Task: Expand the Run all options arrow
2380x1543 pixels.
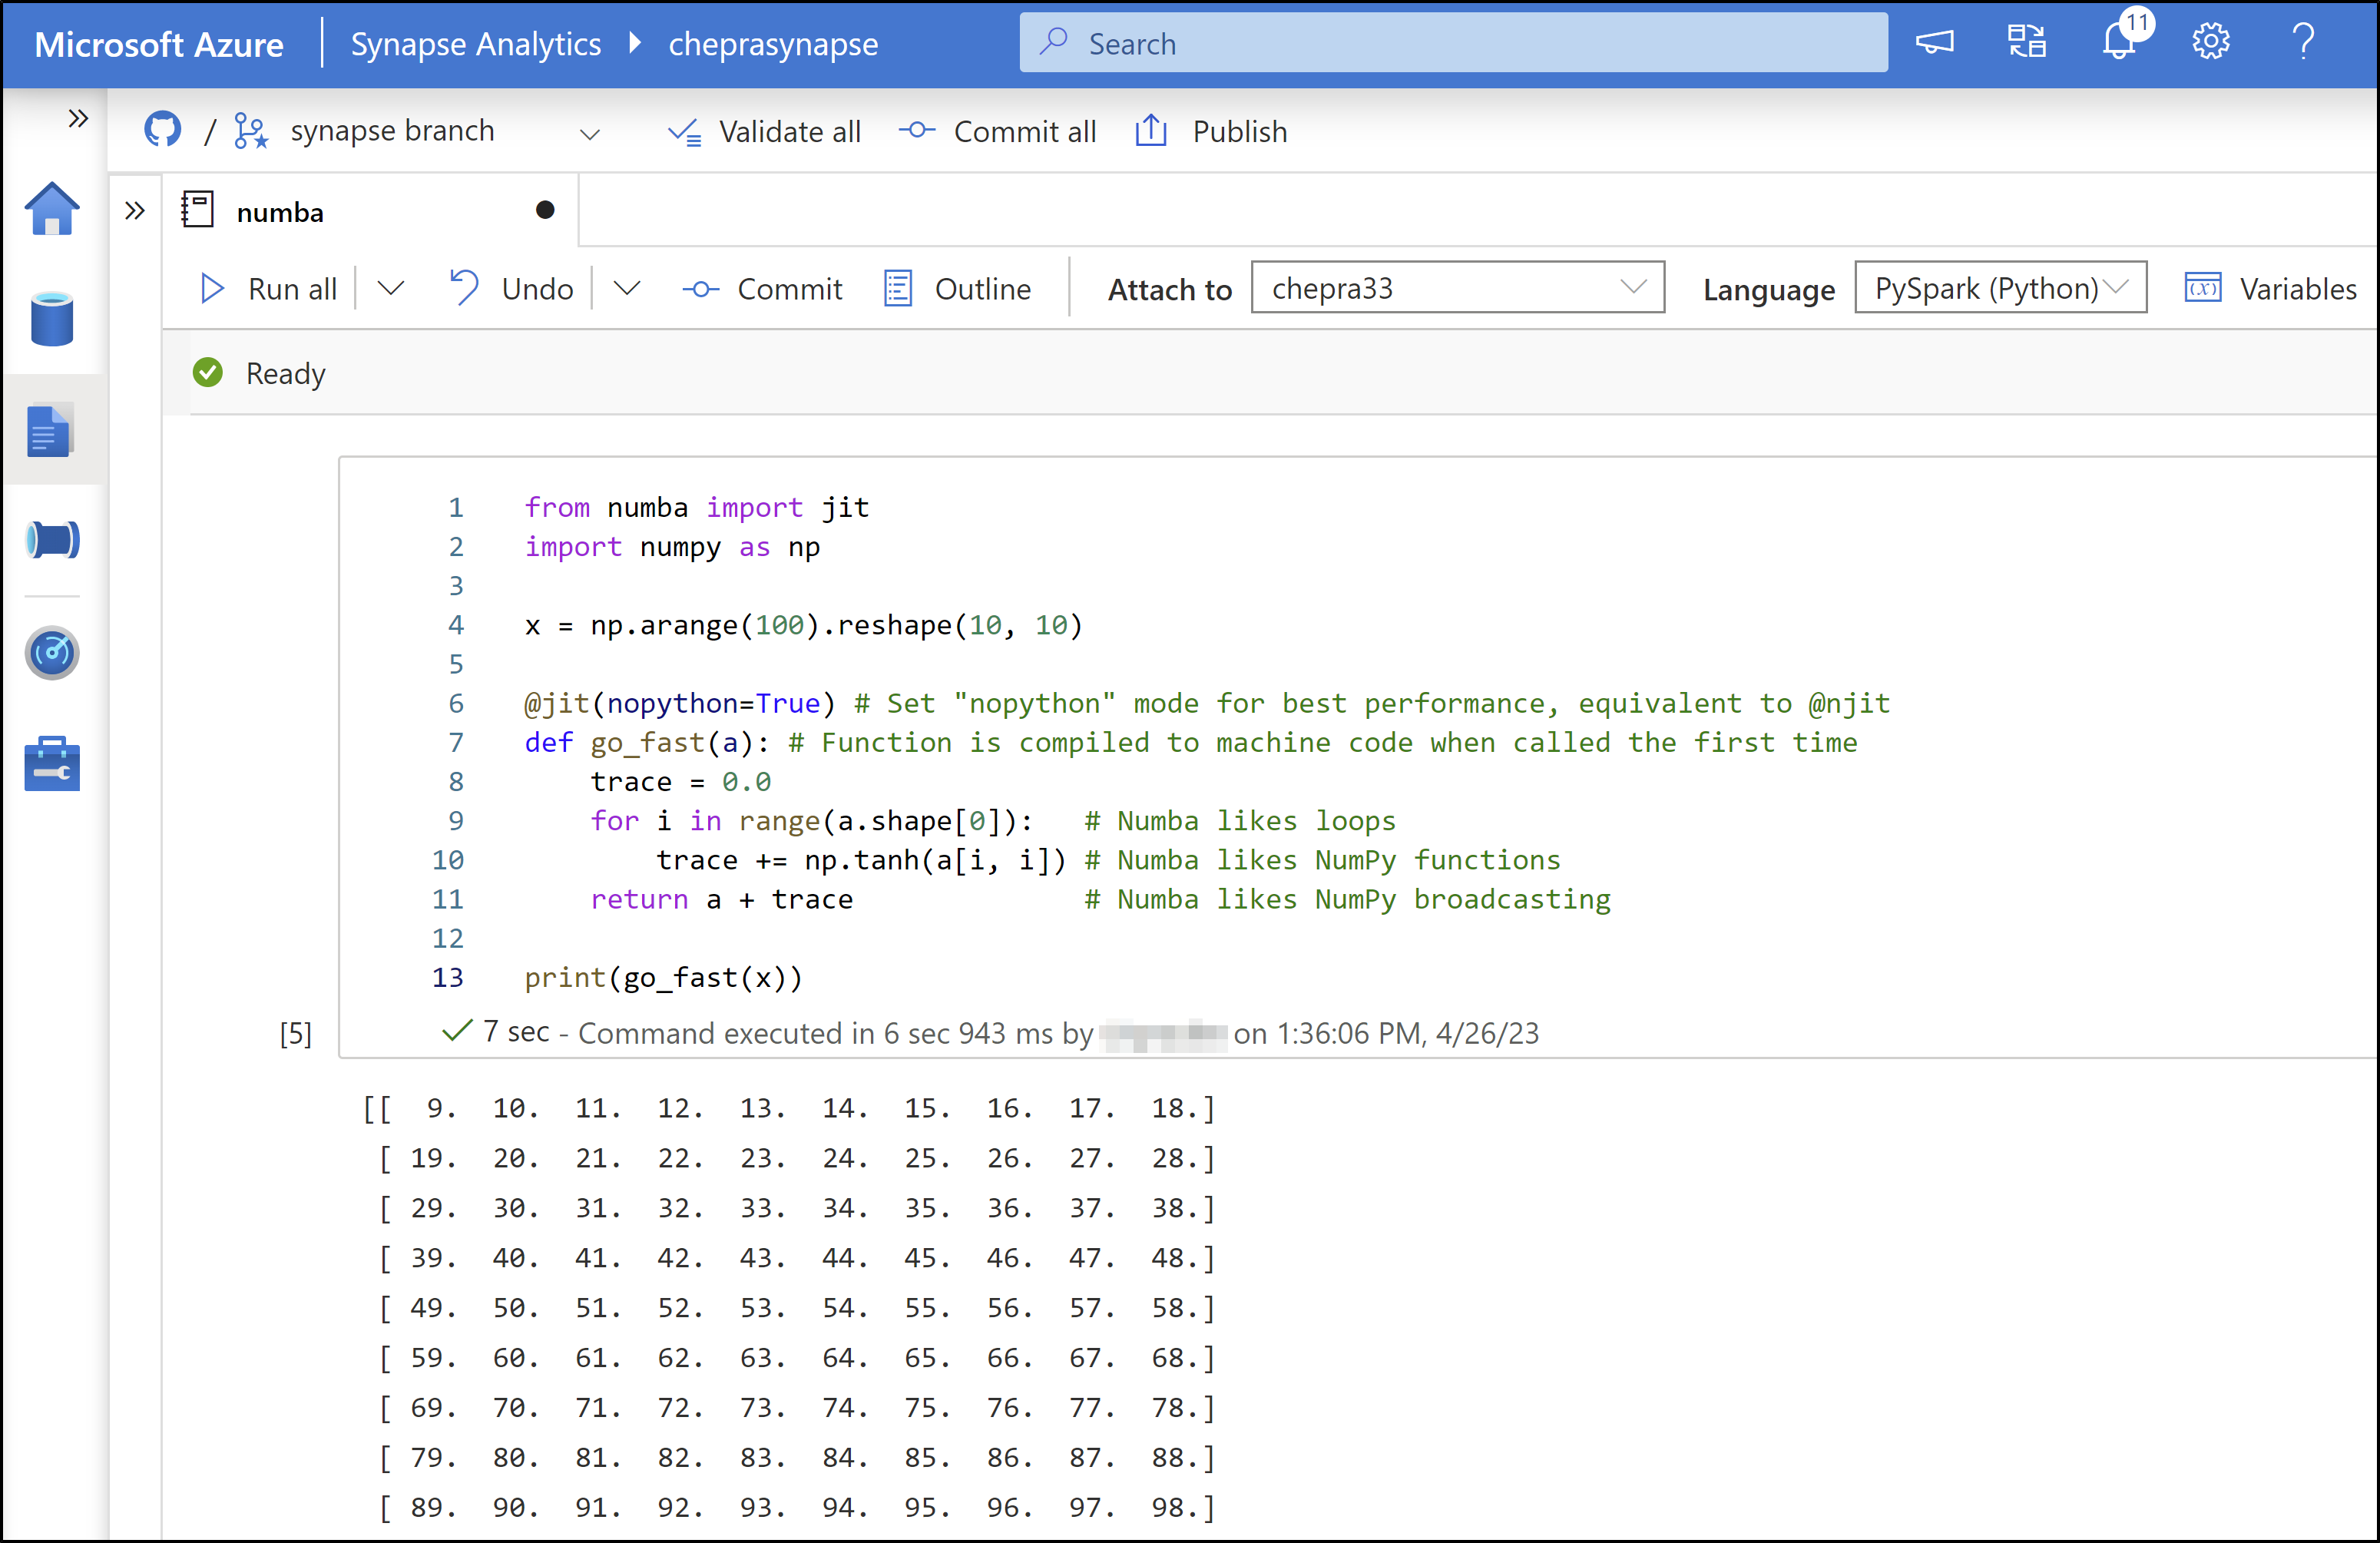Action: pyautogui.click(x=391, y=289)
